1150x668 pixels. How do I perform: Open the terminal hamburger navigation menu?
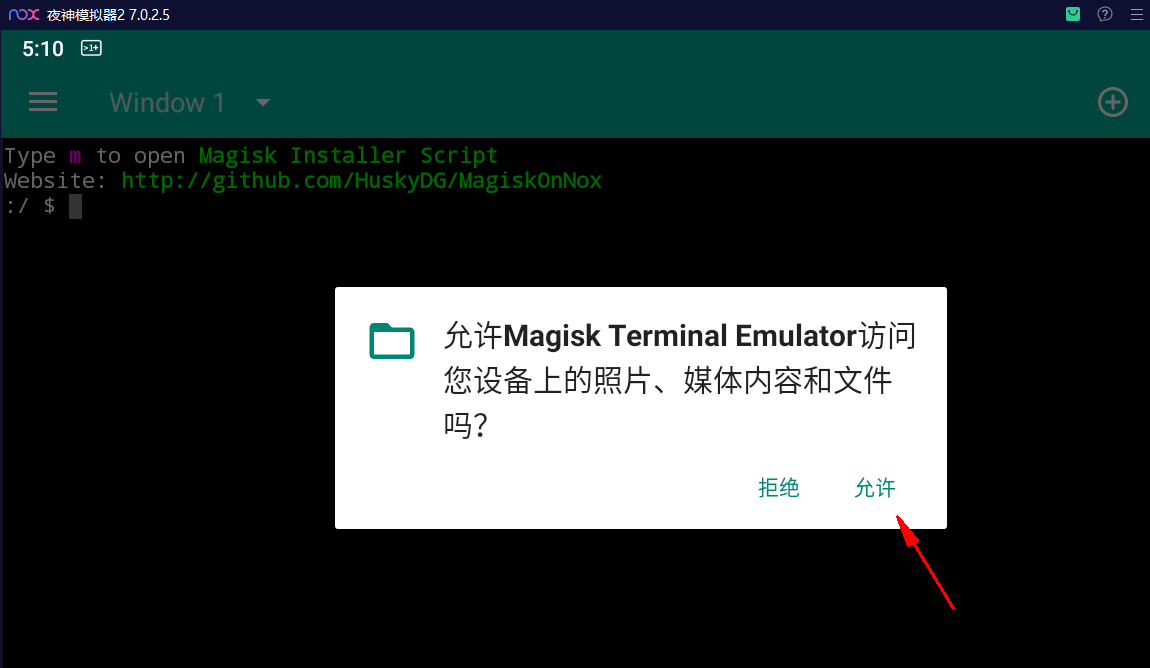coord(43,102)
